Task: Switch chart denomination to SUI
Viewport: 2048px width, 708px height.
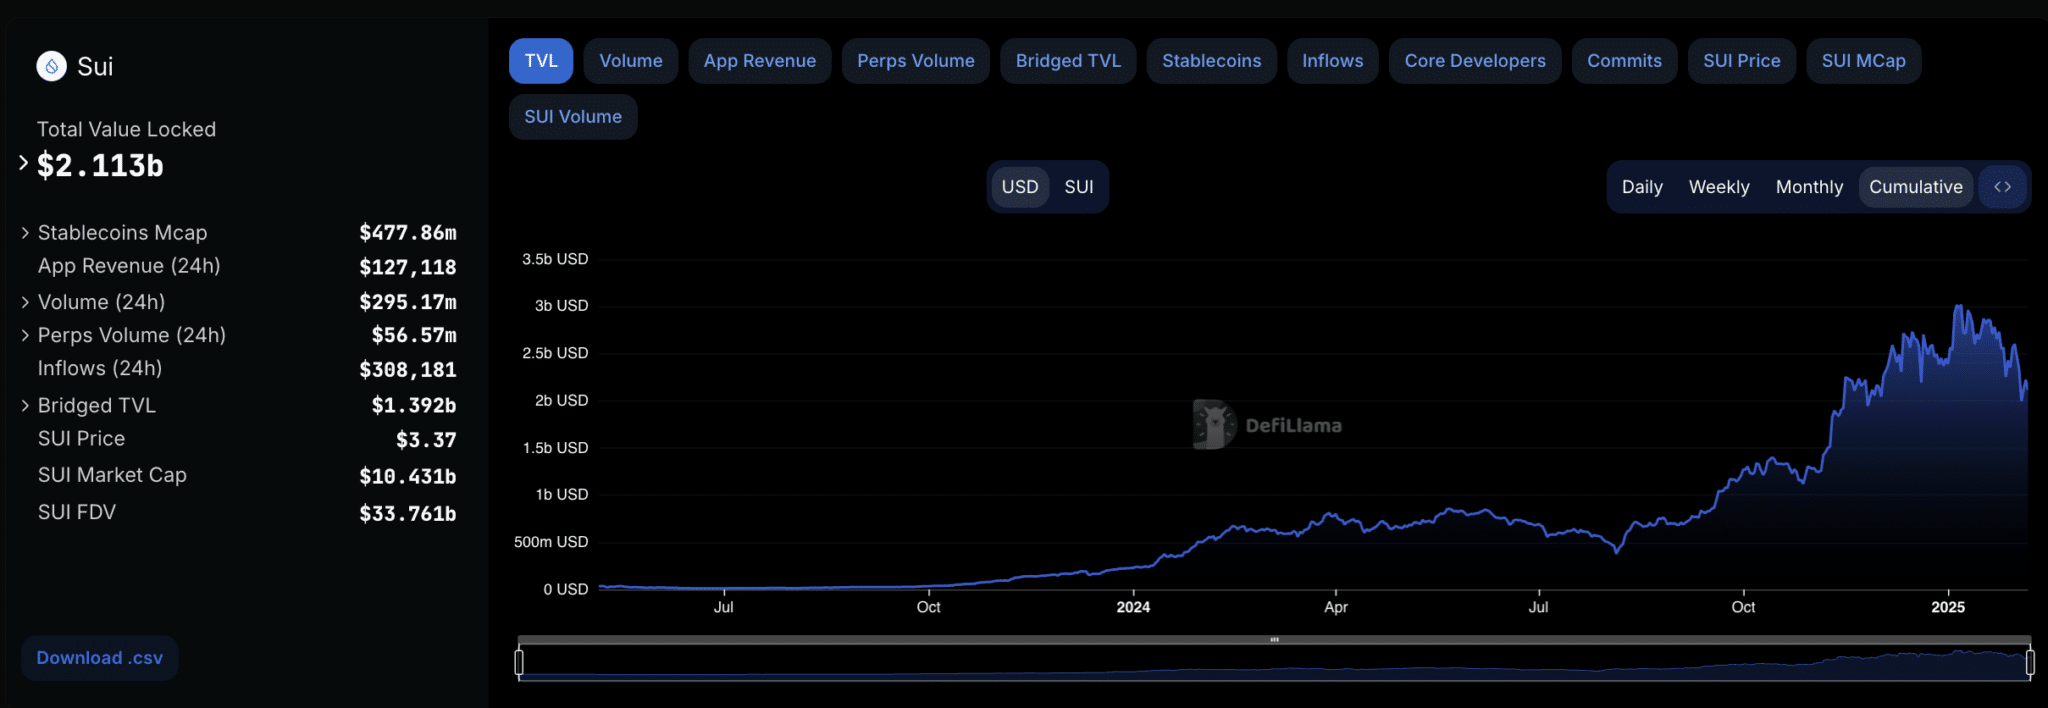Action: pos(1078,187)
